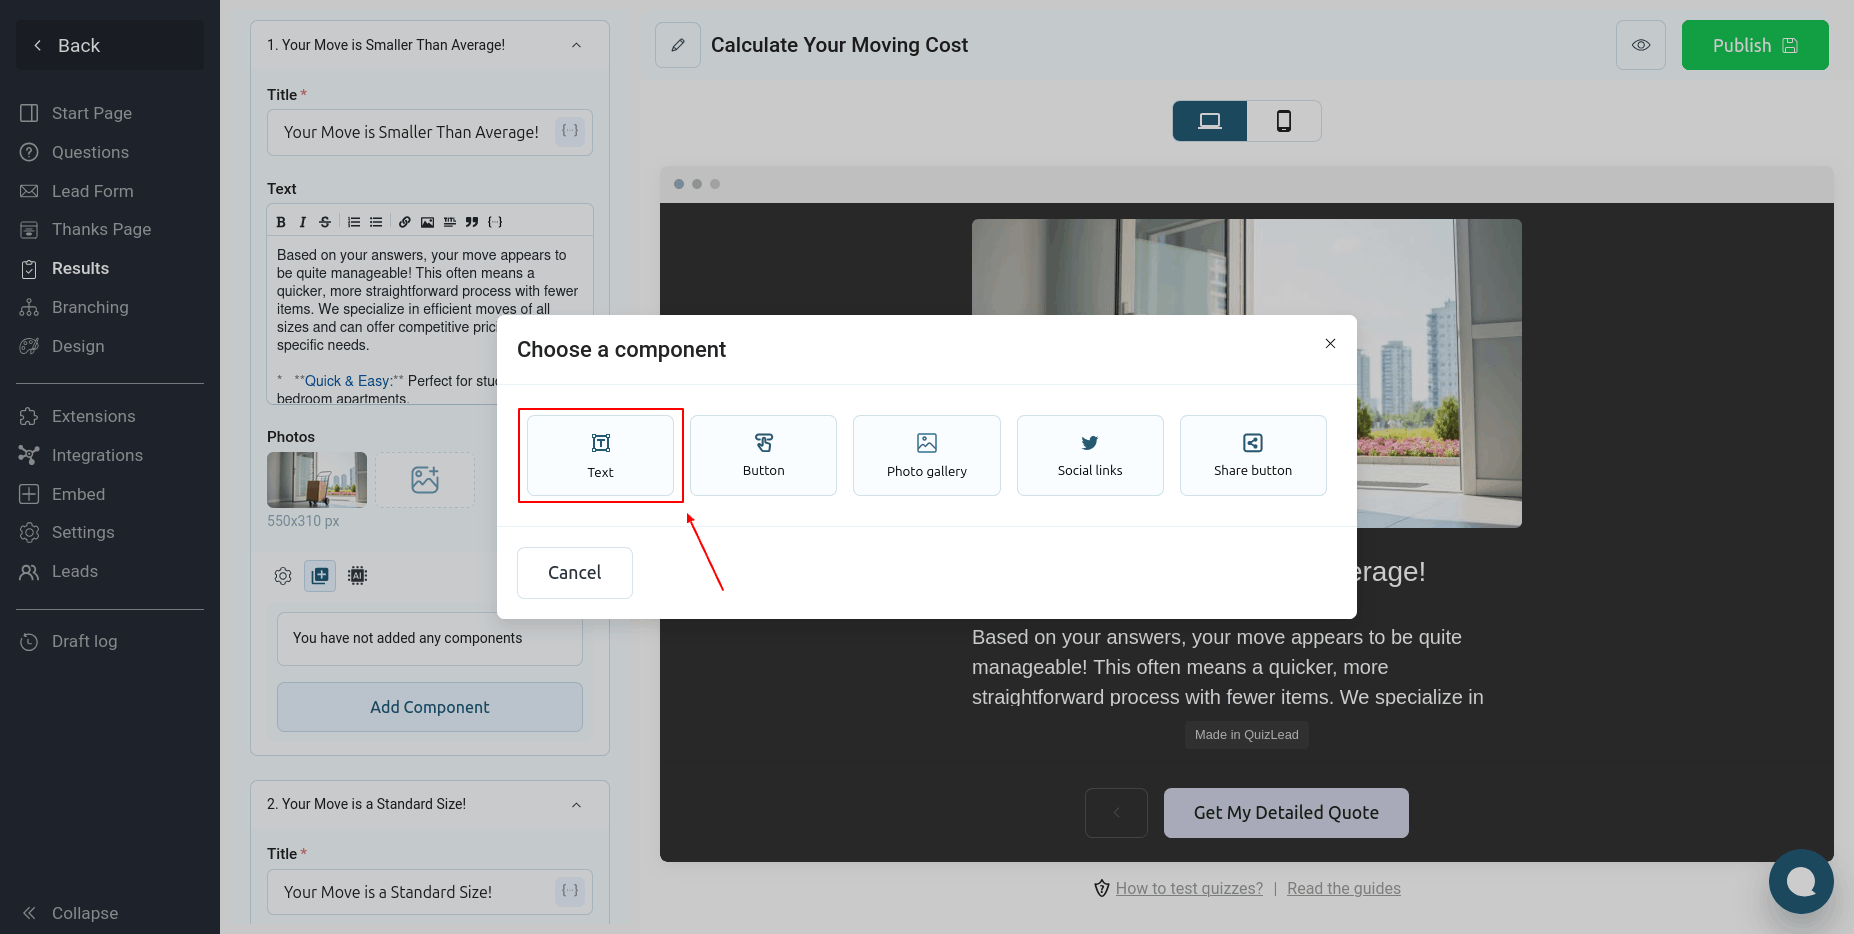Screen dimensions: 1854x934
Task: Collapse the first result panel
Action: [x=576, y=45]
